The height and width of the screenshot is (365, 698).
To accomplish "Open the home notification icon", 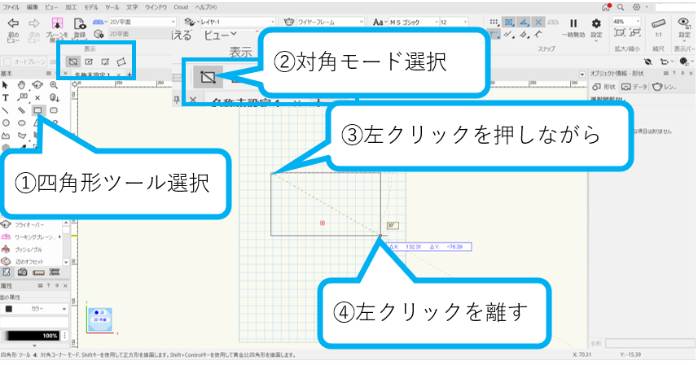I will 606,7.
